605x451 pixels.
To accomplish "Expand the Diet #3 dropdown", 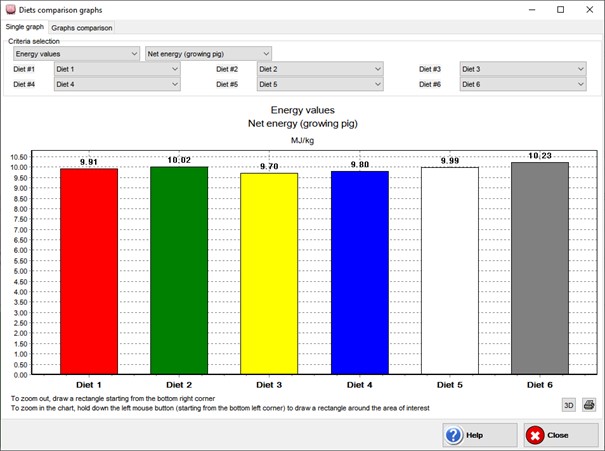I will [523, 69].
